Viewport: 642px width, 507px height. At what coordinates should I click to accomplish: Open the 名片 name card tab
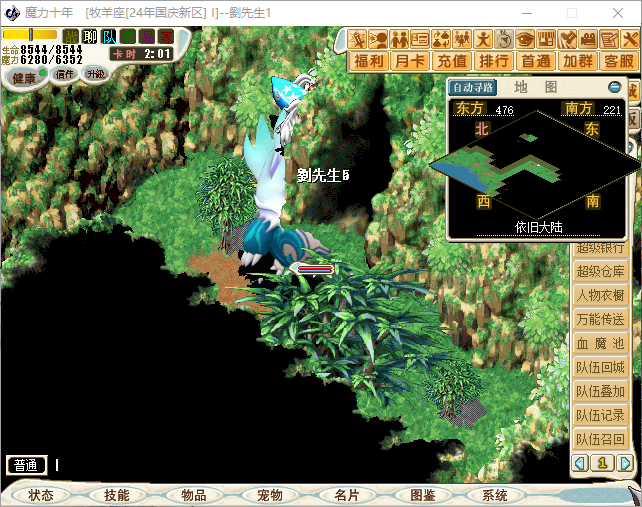coord(346,495)
